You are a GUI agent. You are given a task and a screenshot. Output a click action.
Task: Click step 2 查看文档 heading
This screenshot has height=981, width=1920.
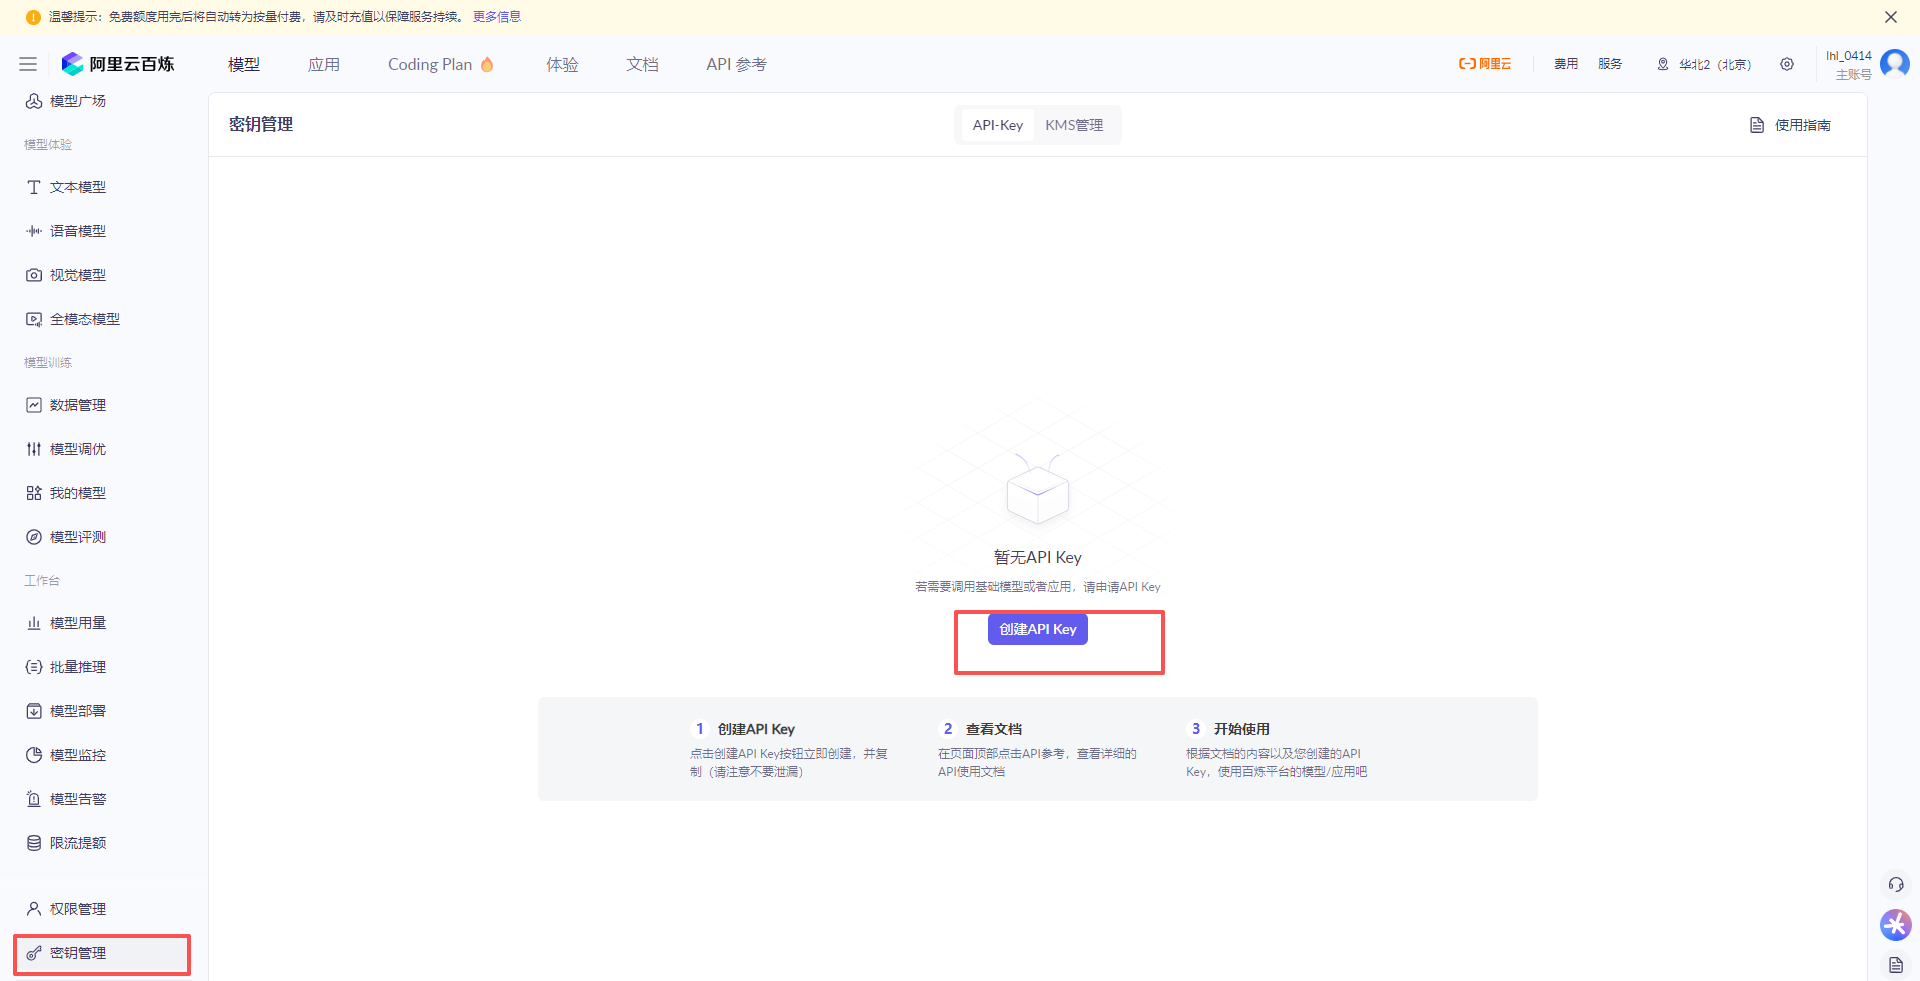994,729
